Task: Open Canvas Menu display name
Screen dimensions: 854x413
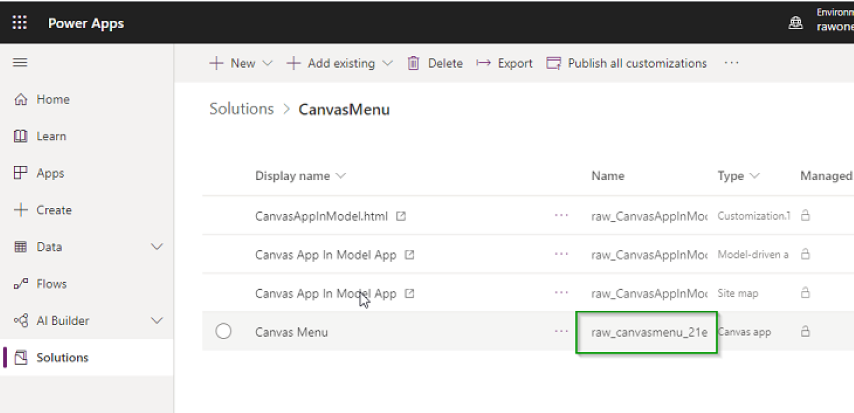Action: 291,332
